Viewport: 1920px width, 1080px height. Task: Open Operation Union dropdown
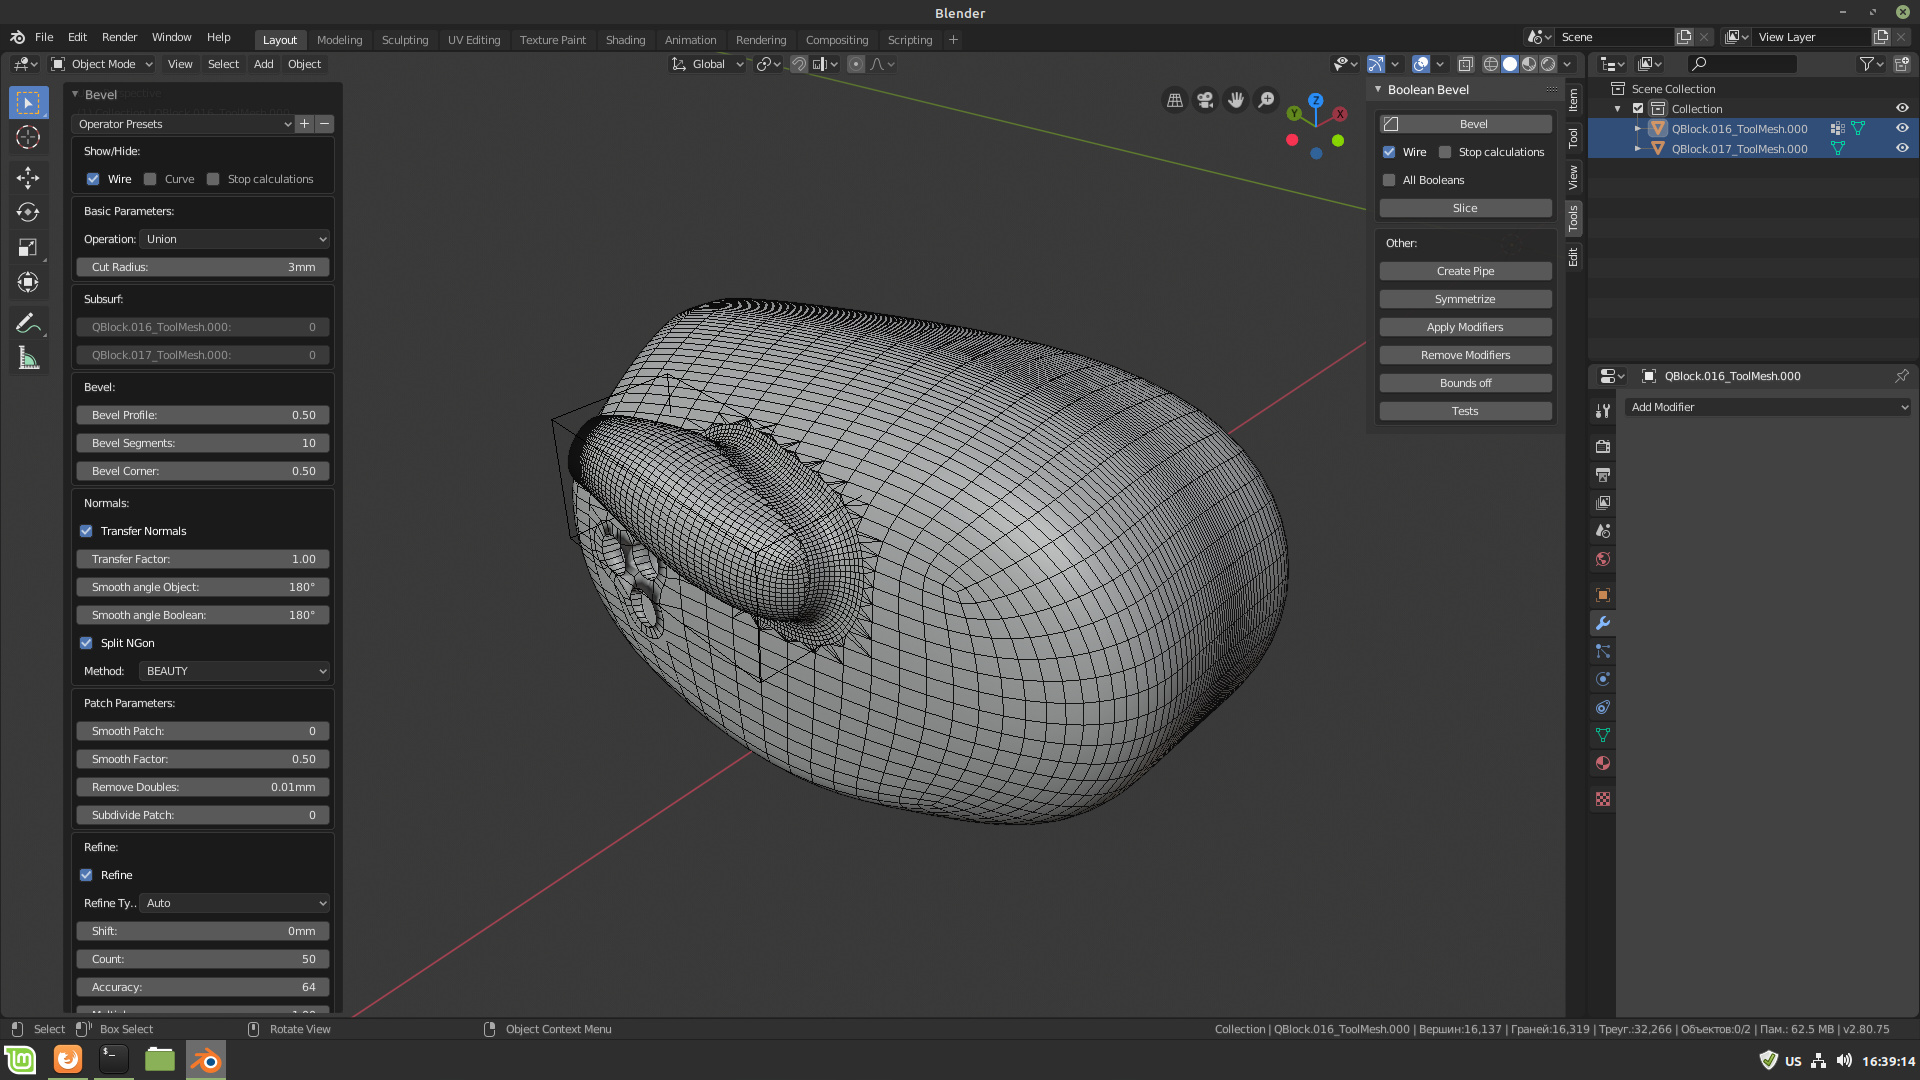tap(235, 239)
